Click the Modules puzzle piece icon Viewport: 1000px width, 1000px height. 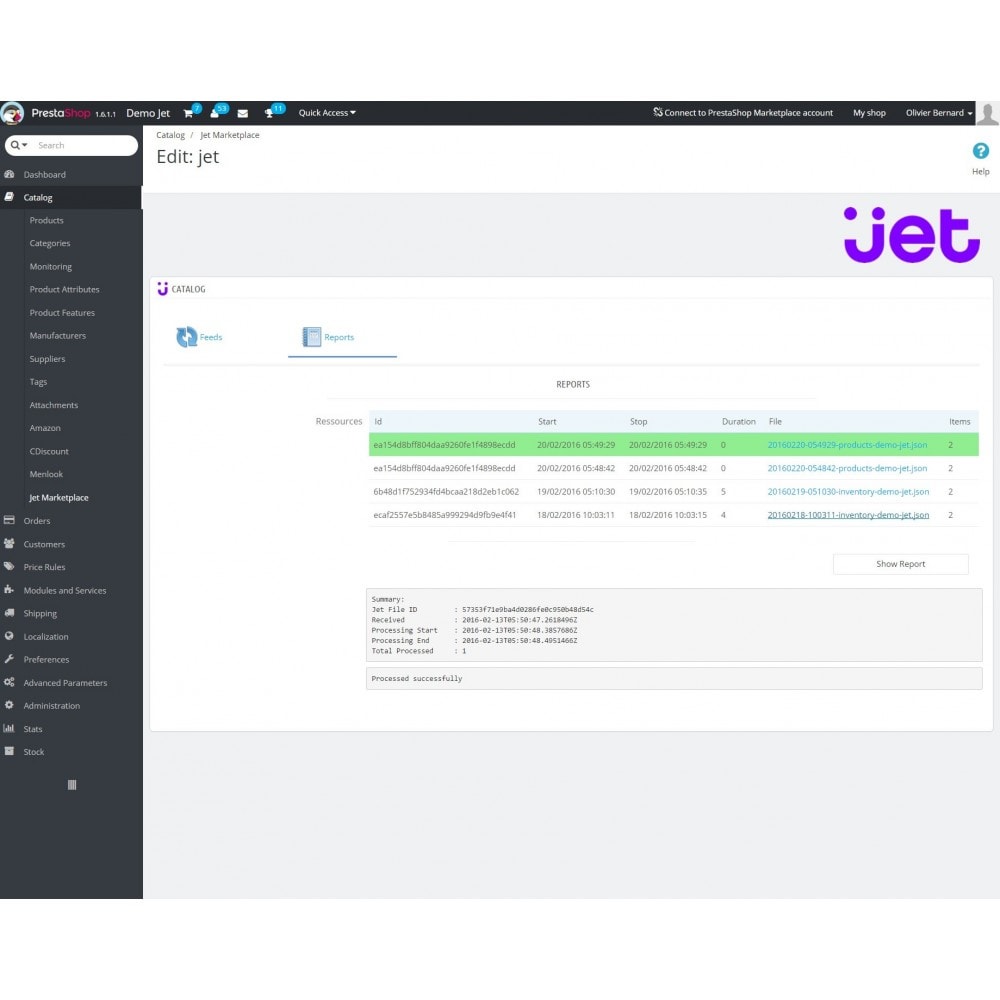pos(10,590)
